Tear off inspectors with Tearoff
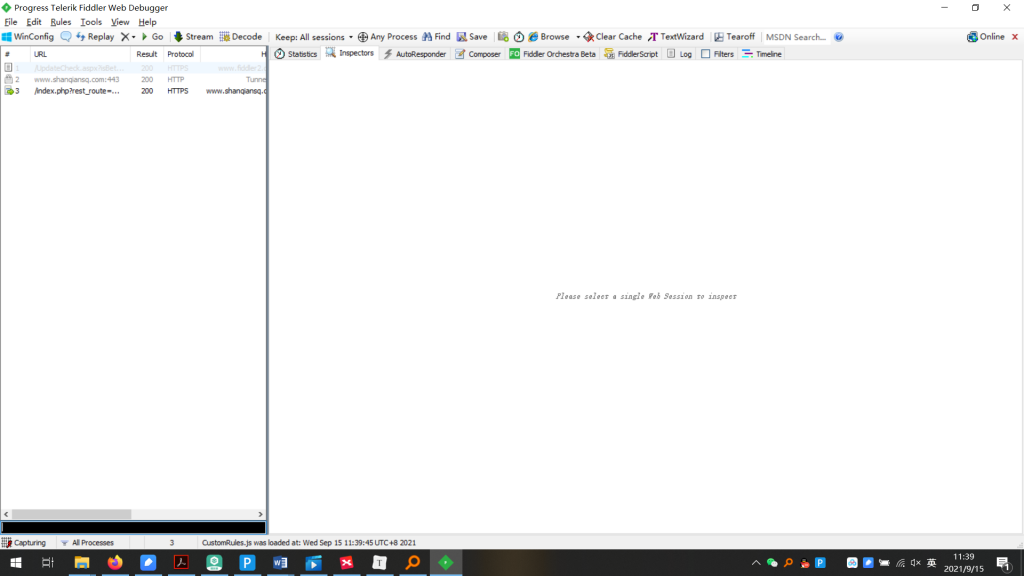1024x576 pixels. (x=735, y=37)
